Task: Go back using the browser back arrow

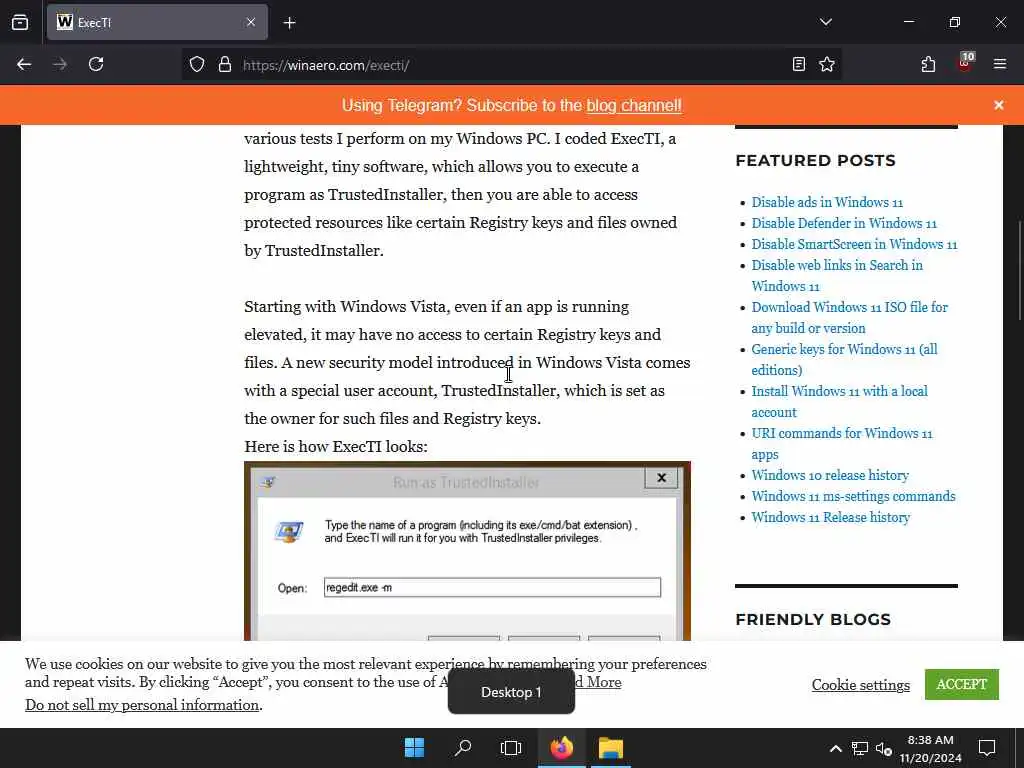Action: 24,65
